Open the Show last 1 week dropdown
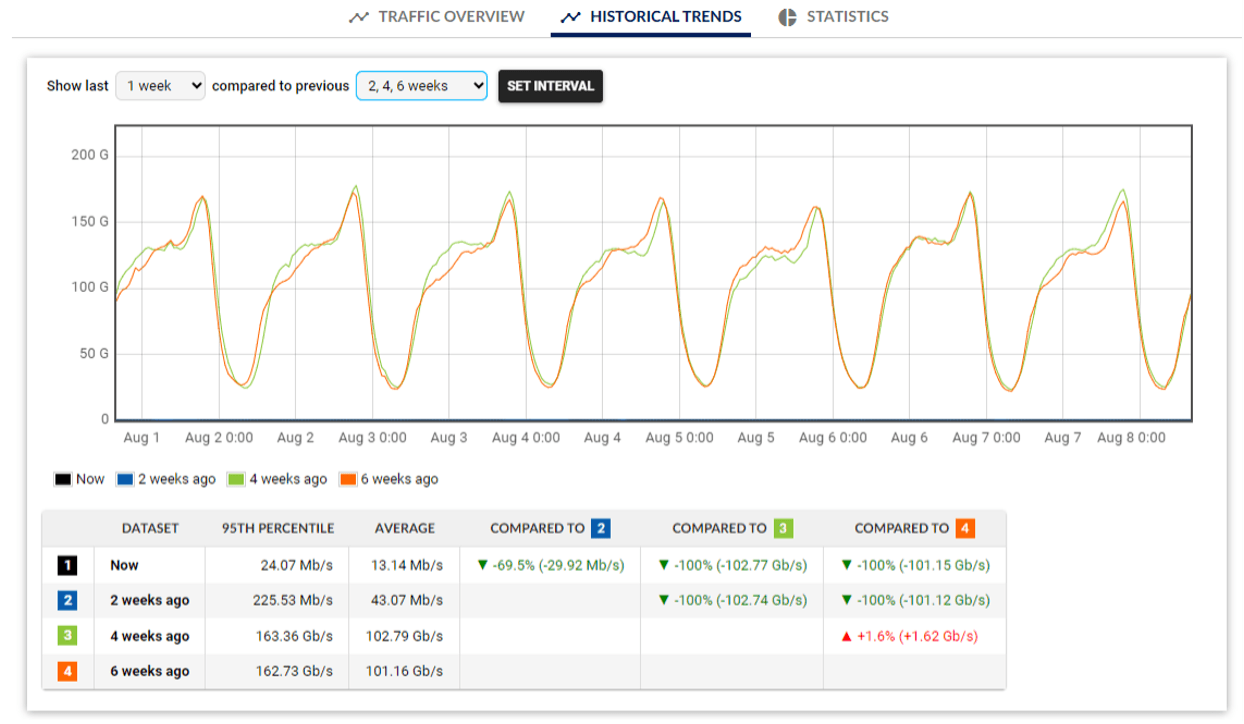Screen dimensions: 1244x724 tap(161, 86)
